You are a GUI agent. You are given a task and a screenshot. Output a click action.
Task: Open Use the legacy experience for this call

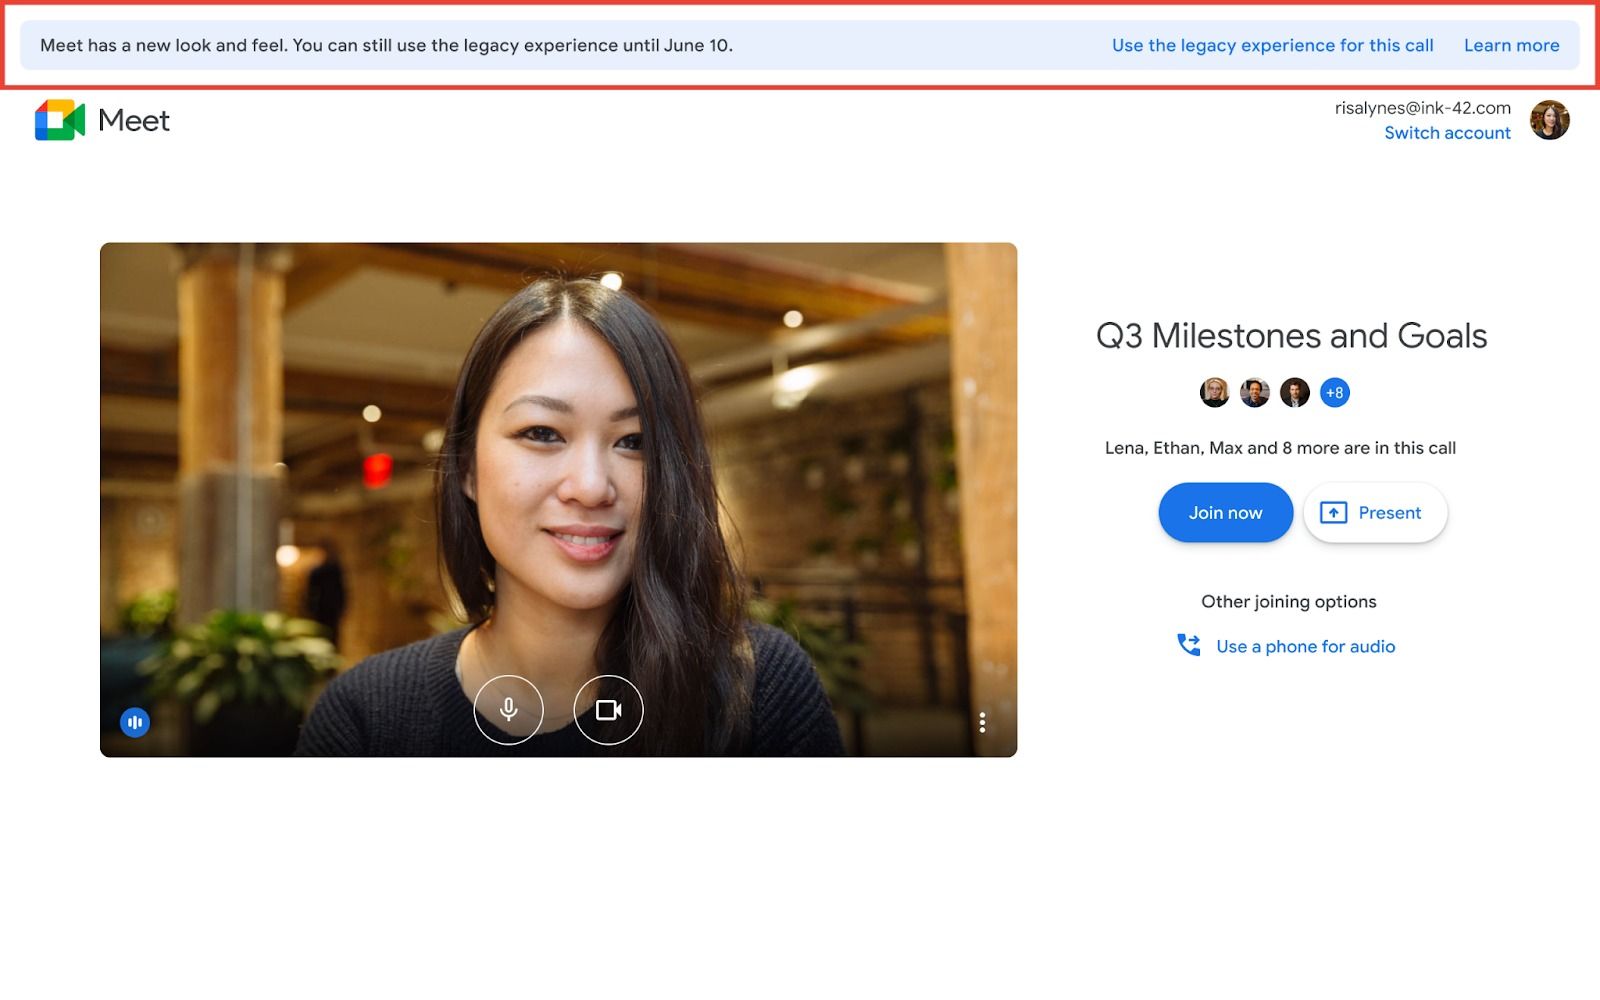coord(1272,45)
